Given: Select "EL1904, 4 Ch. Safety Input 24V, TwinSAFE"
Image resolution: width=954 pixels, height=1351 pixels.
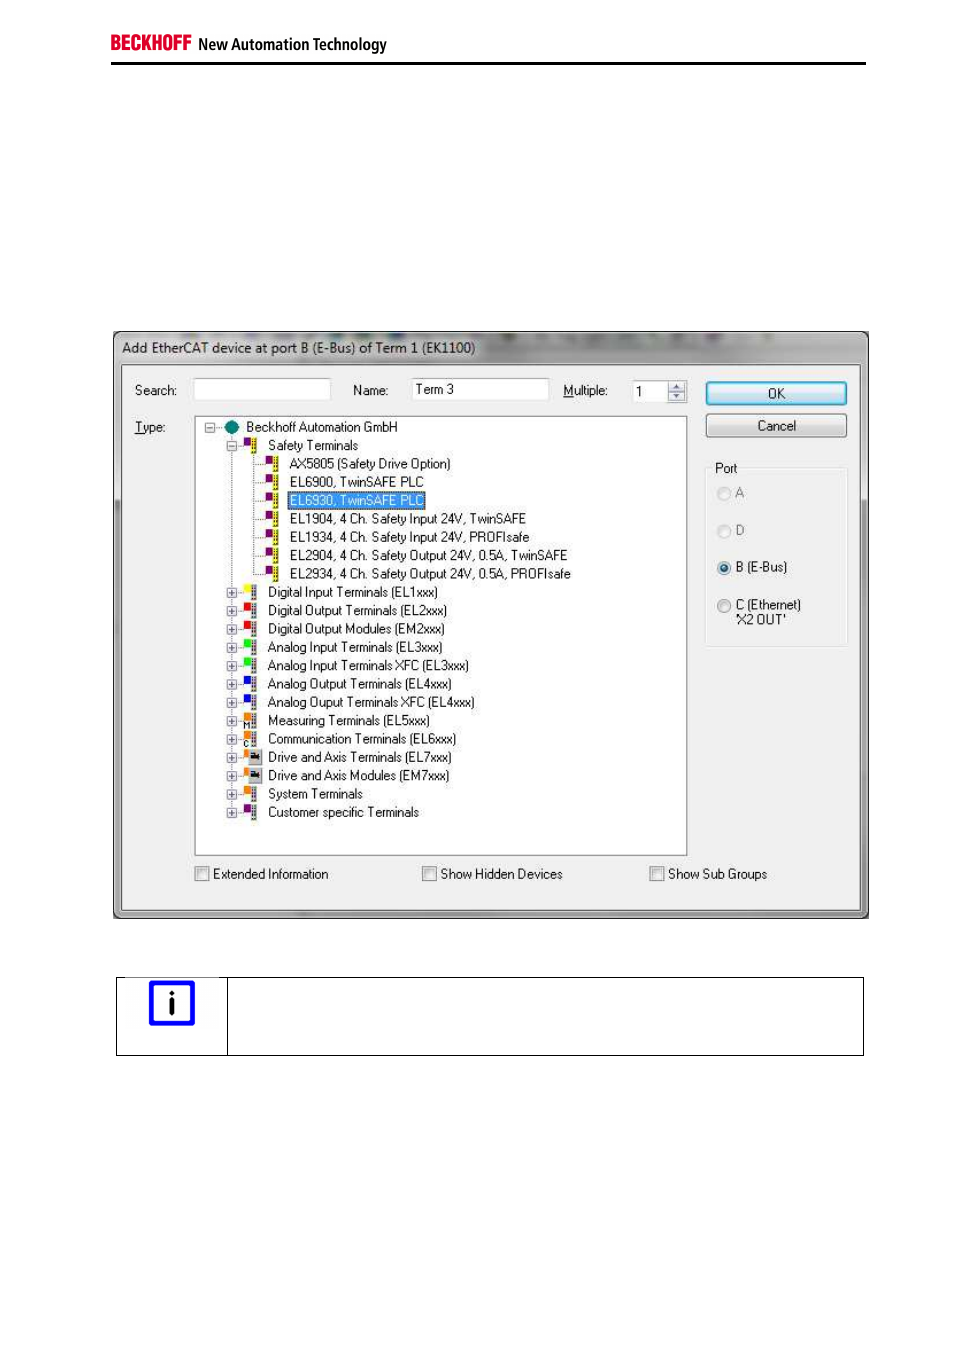Looking at the screenshot, I should pos(408,519).
